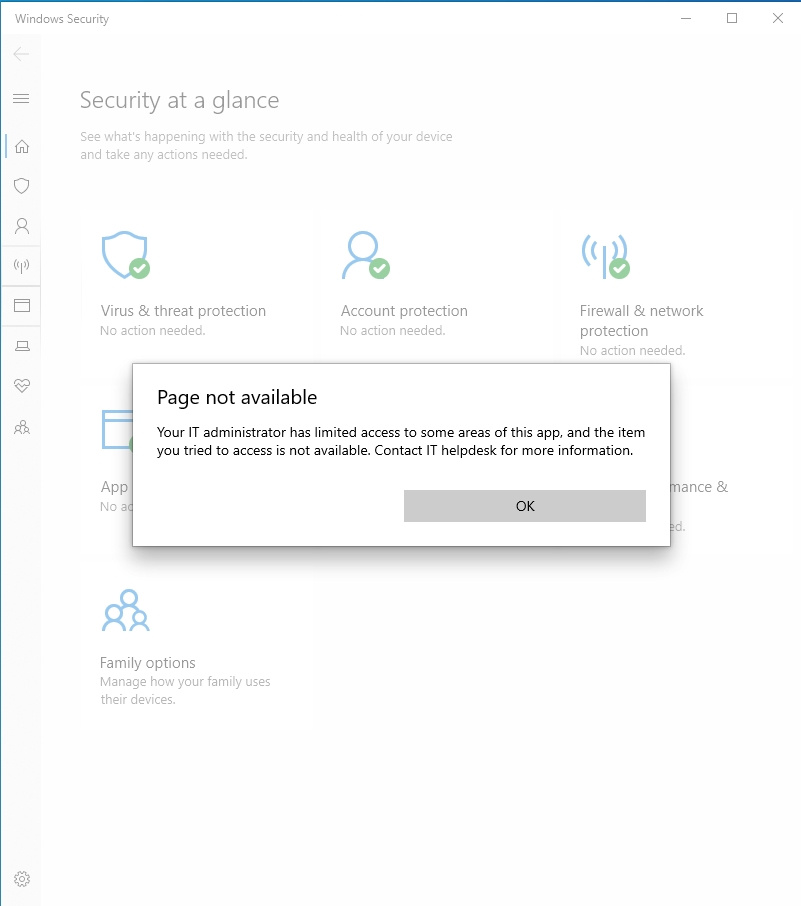
Task: Open Account protection person icon in sidebar
Action: (x=22, y=226)
